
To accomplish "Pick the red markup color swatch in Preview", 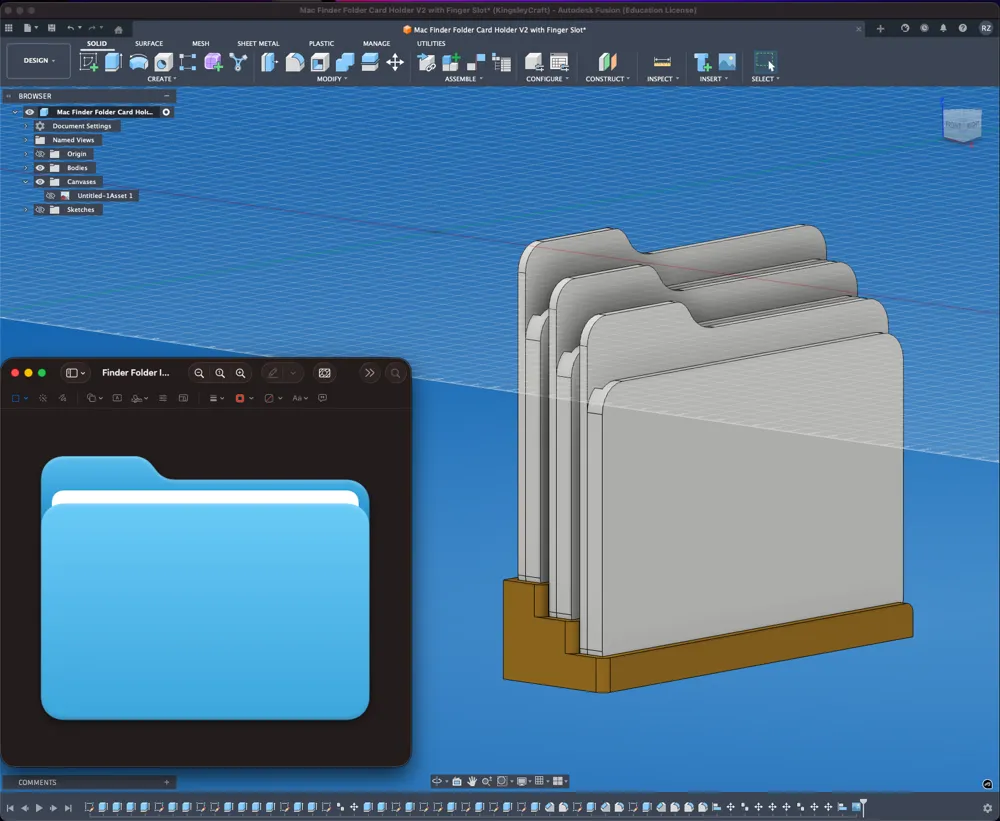I will pyautogui.click(x=240, y=398).
